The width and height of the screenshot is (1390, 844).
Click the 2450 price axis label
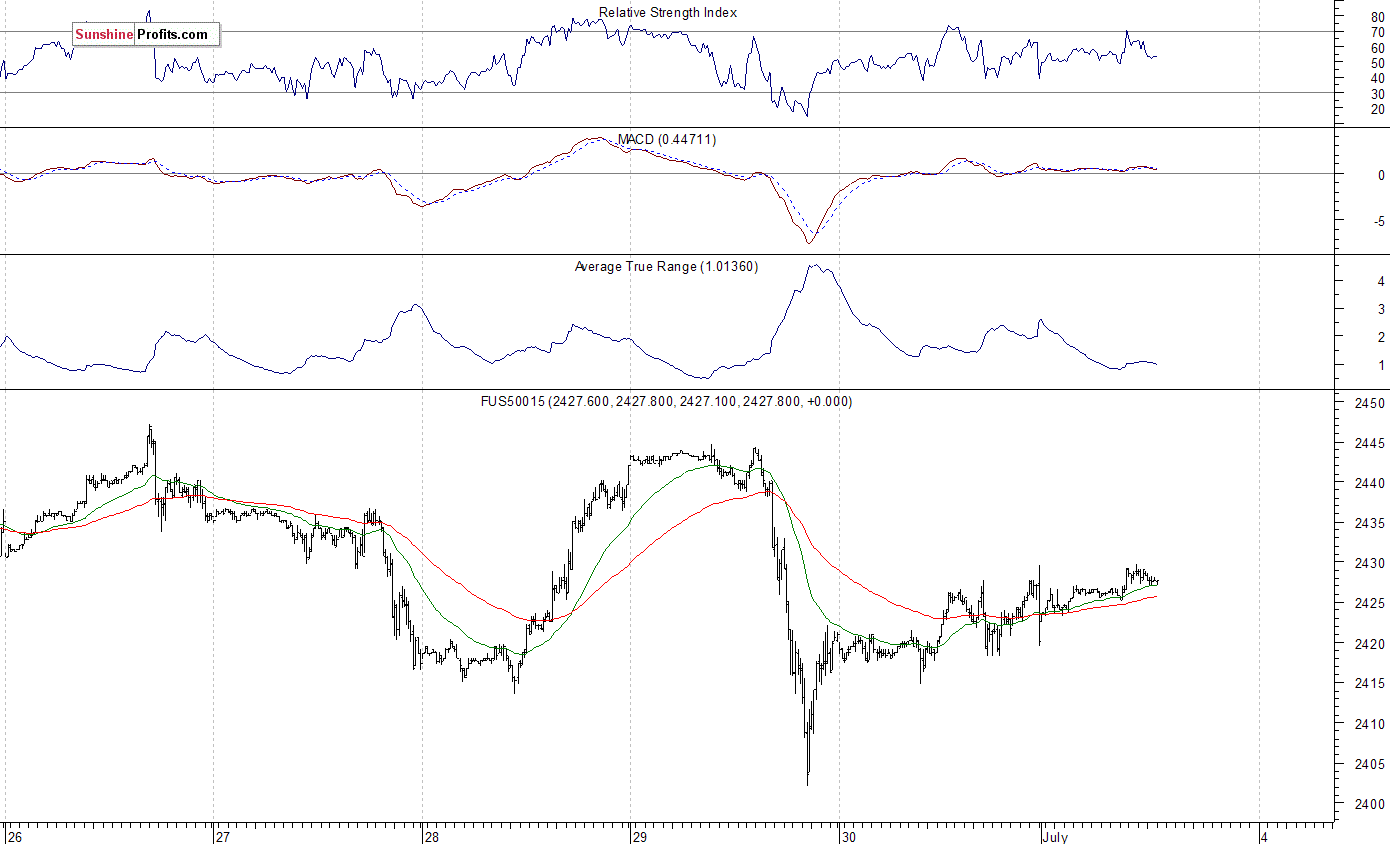pyautogui.click(x=1370, y=403)
